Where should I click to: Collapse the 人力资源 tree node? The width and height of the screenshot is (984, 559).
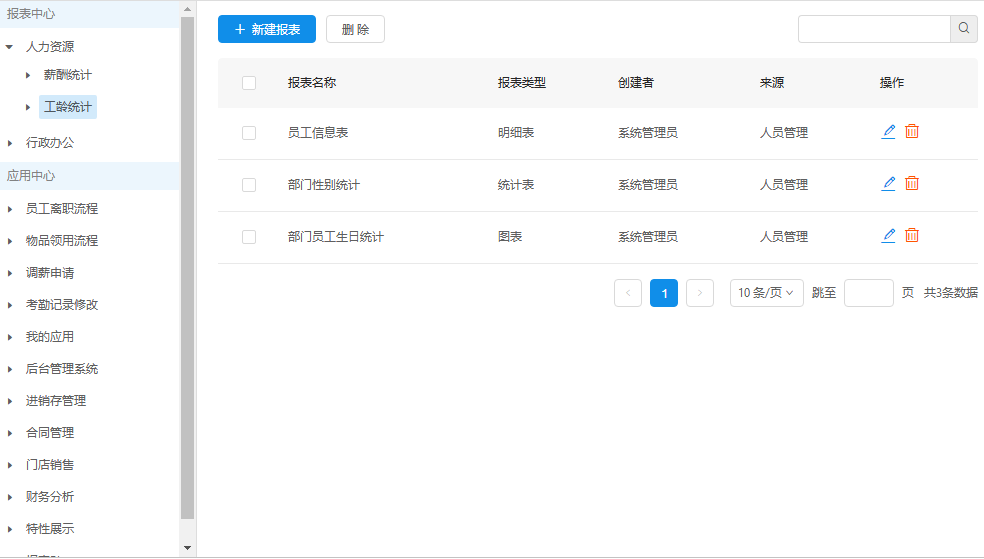coord(10,47)
